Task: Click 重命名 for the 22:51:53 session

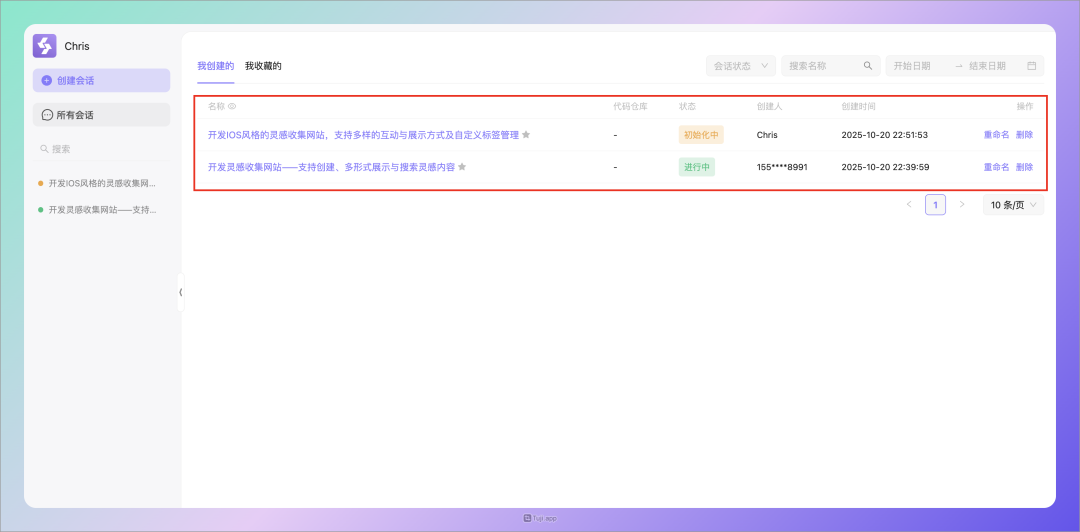Action: (996, 135)
